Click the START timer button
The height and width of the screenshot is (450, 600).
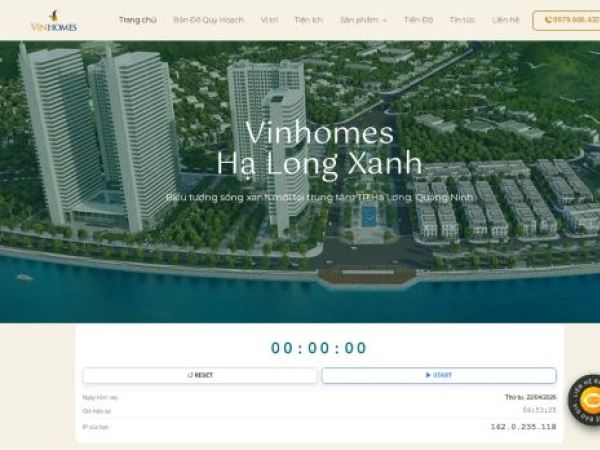pyautogui.click(x=439, y=375)
